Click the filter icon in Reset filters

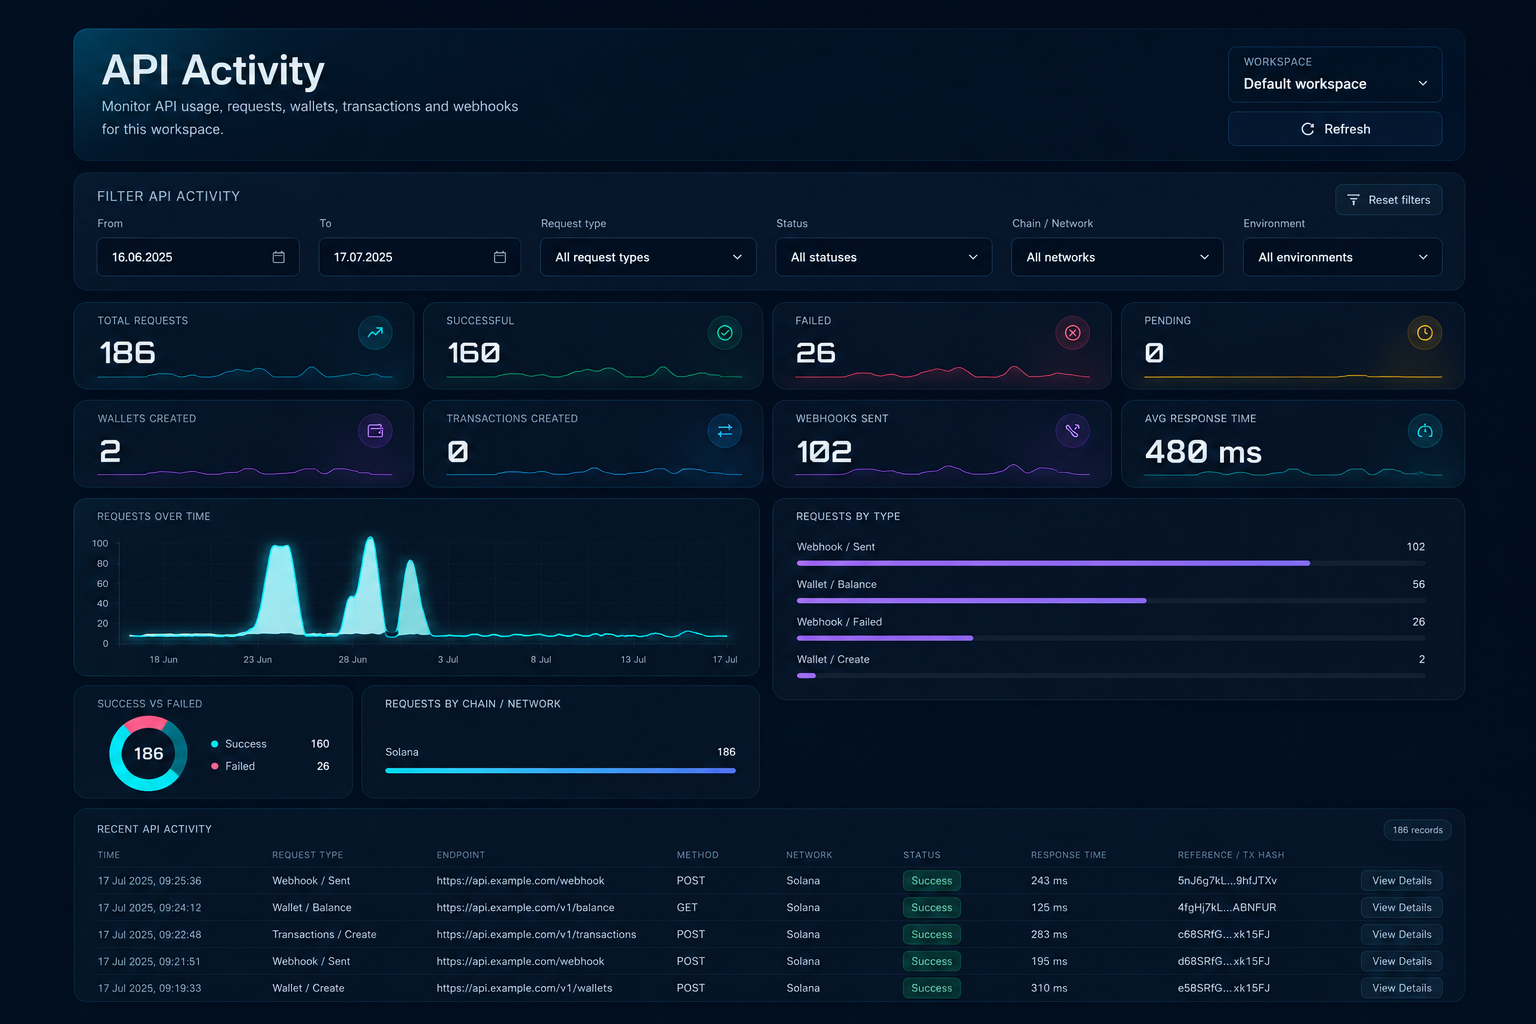point(1353,200)
